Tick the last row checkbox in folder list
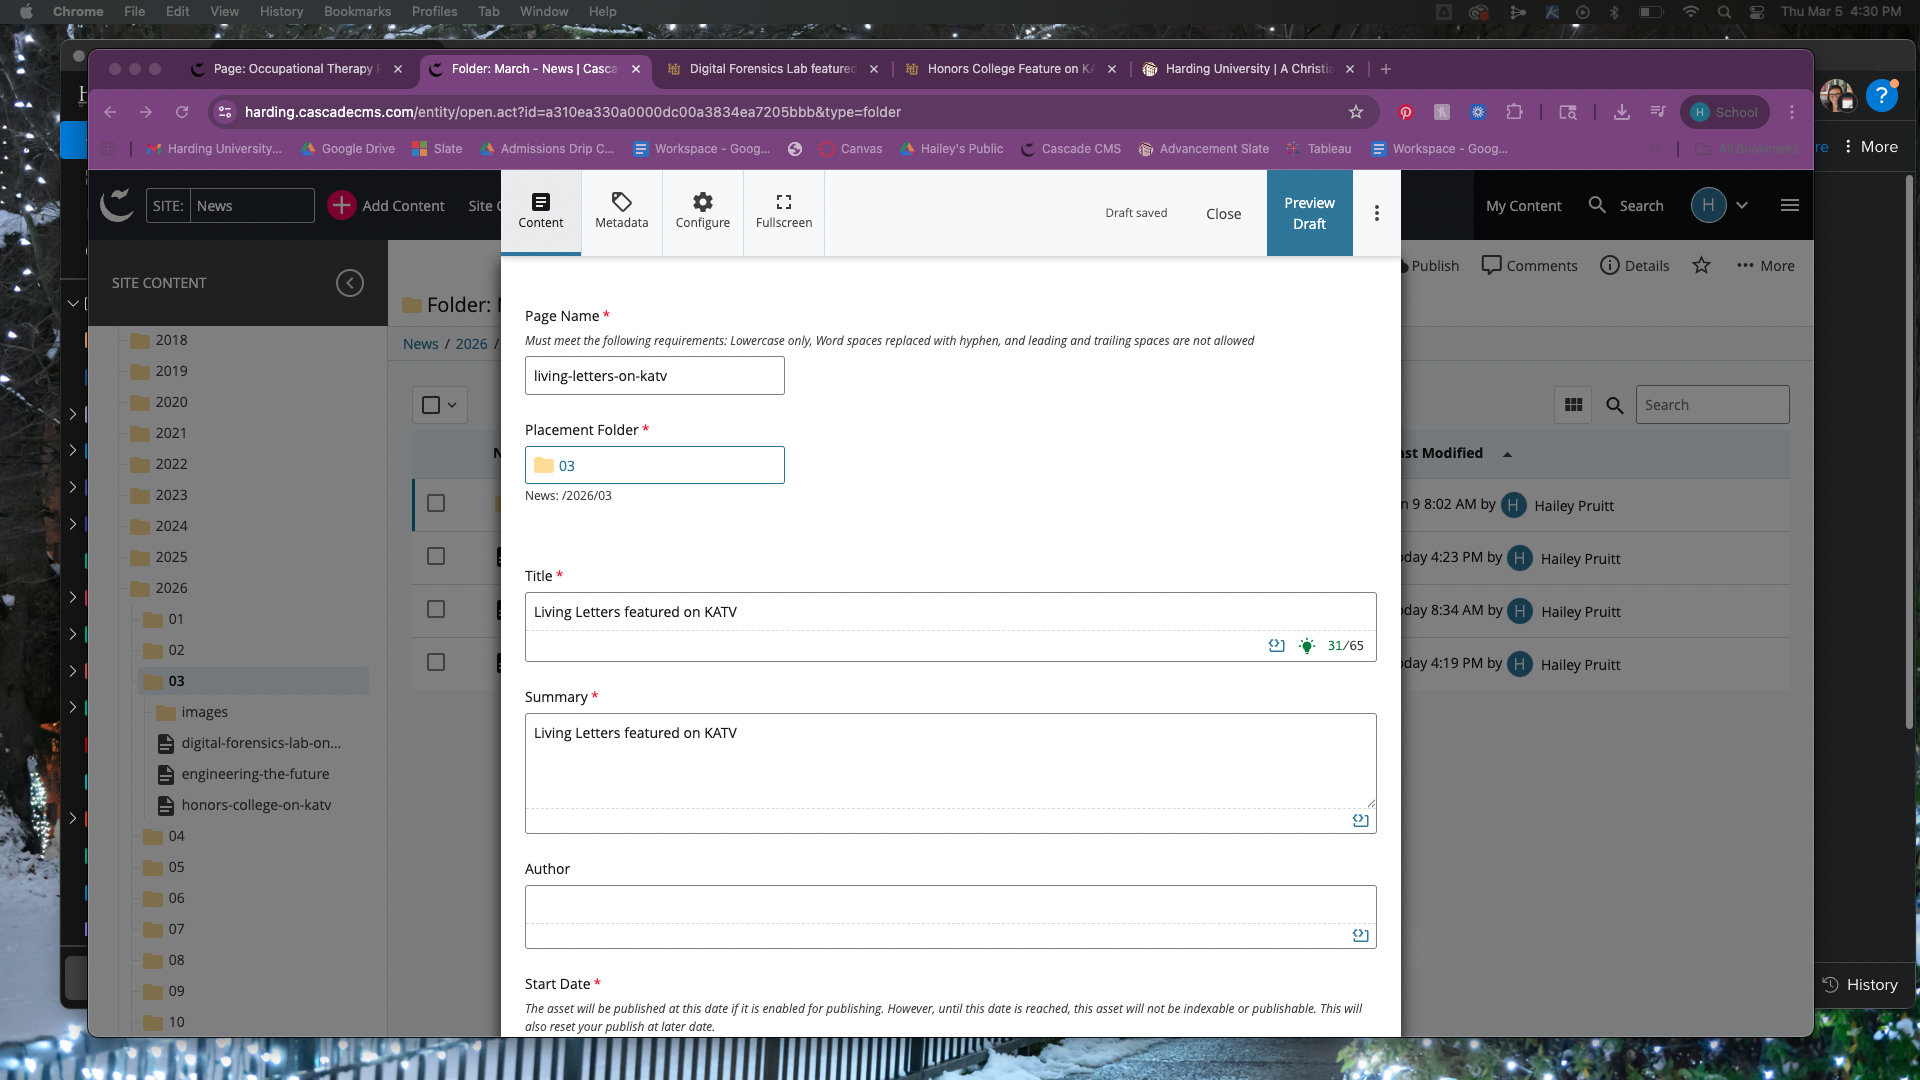1920x1080 pixels. coord(436,662)
